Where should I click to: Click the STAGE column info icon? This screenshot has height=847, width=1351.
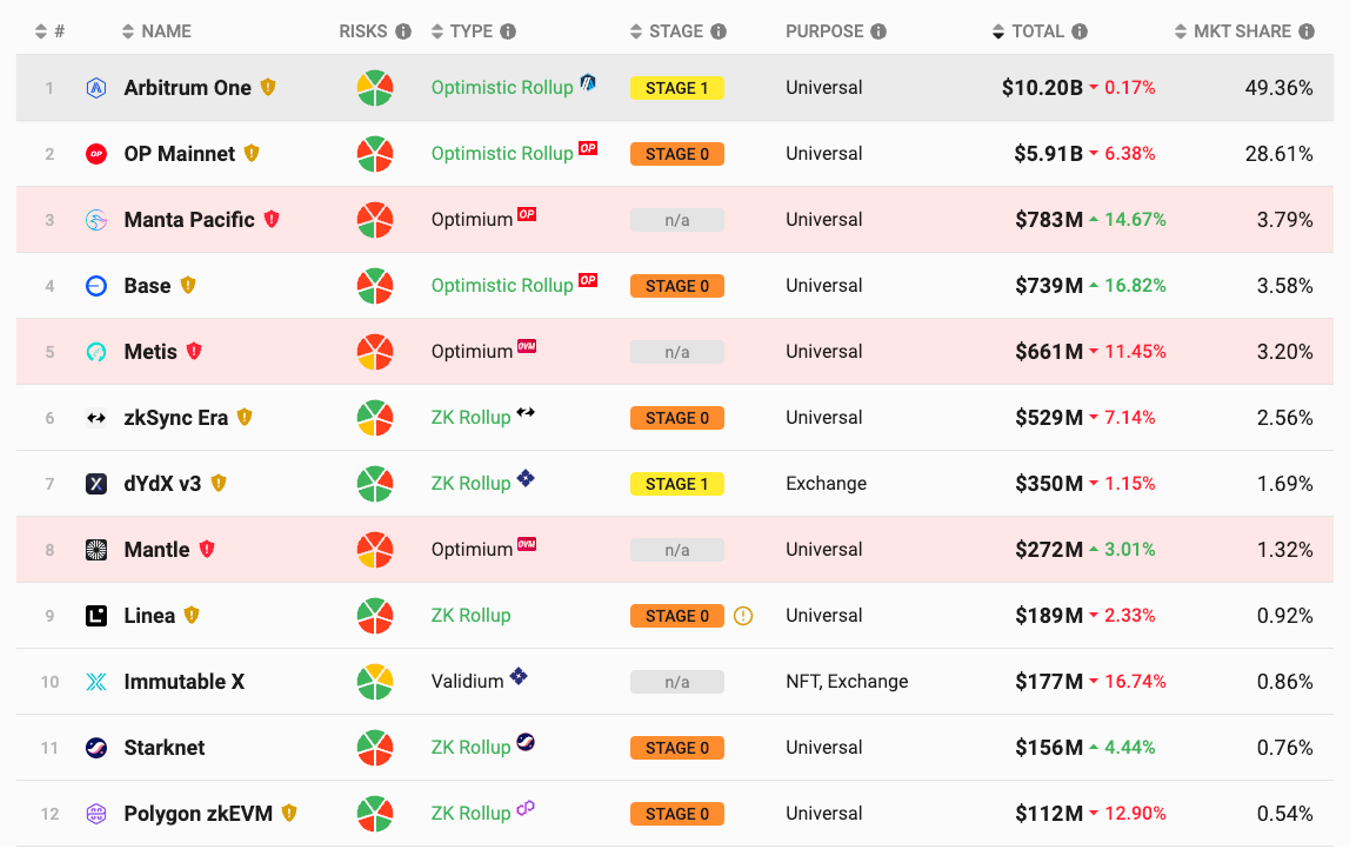coord(718,32)
